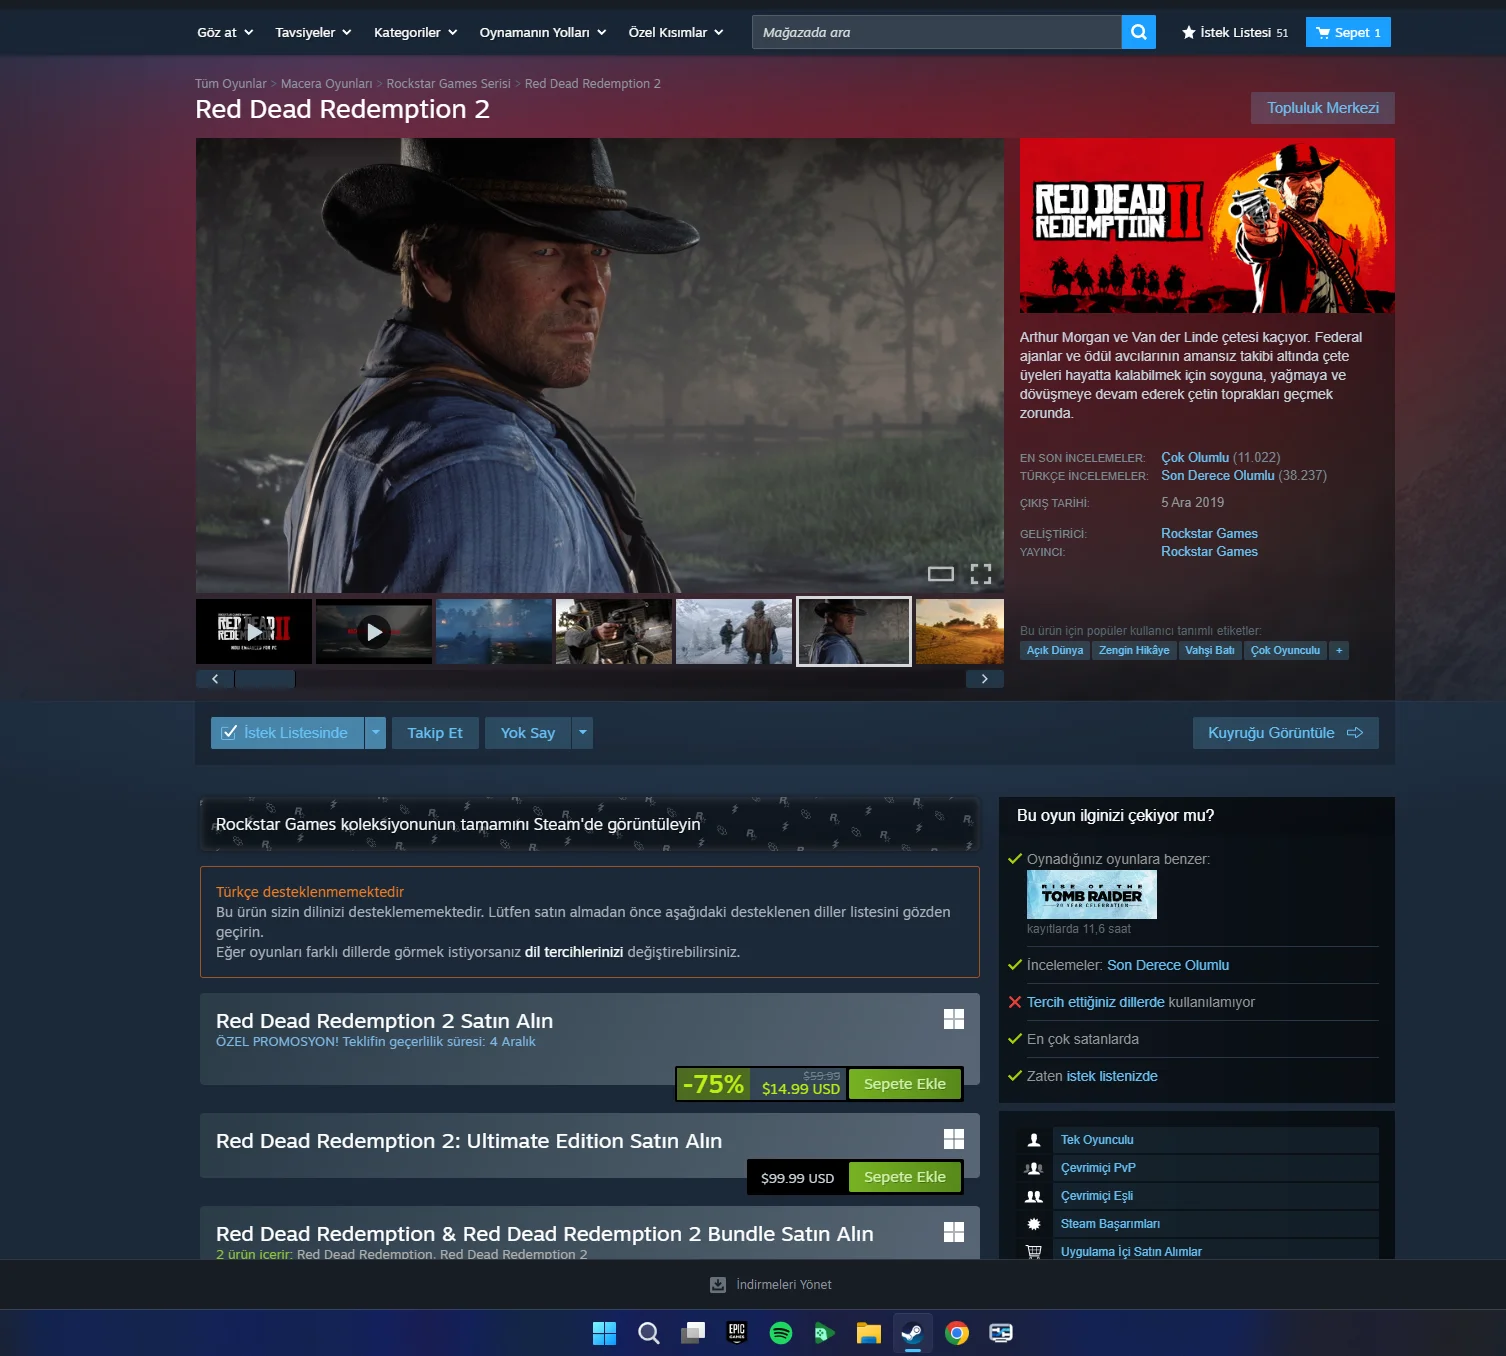The width and height of the screenshot is (1506, 1356).
Task: Open Google Chrome from the taskbar
Action: click(957, 1333)
